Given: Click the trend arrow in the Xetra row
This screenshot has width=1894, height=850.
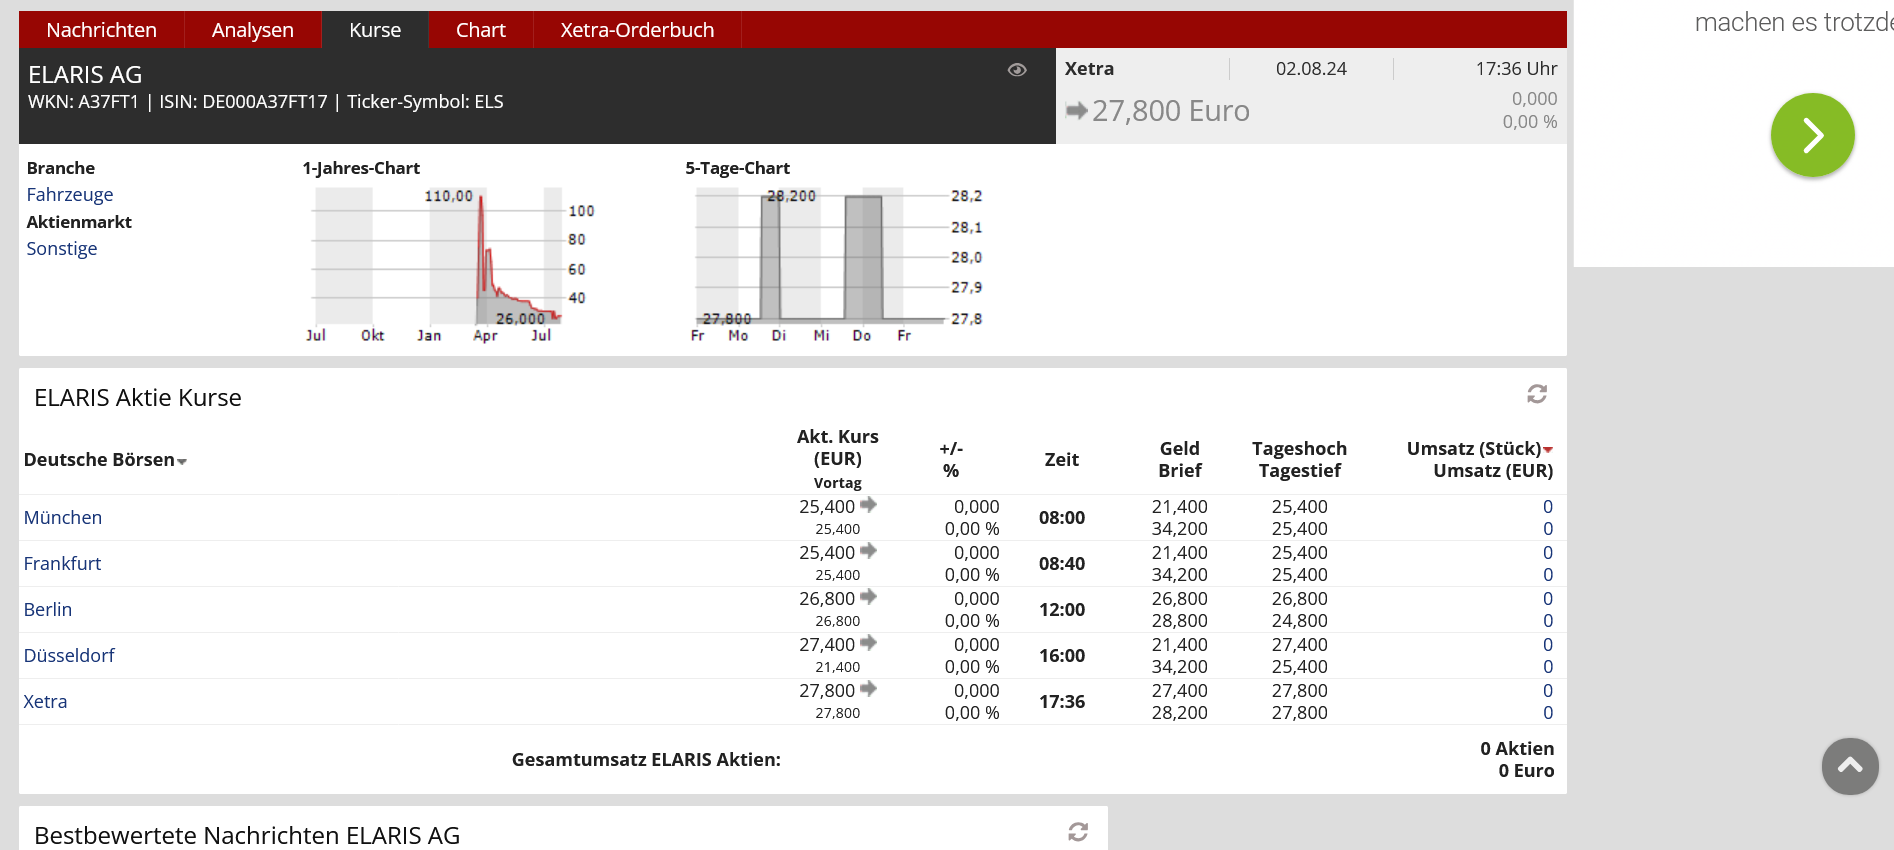Looking at the screenshot, I should pyautogui.click(x=868, y=689).
